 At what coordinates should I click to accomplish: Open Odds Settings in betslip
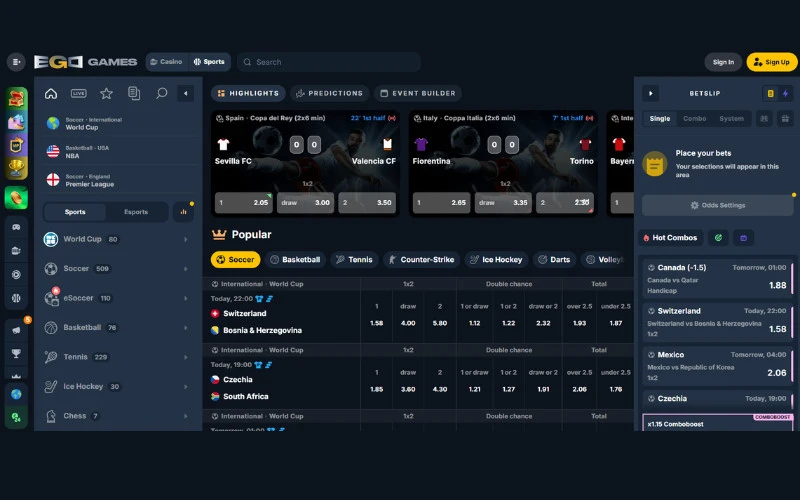click(718, 205)
